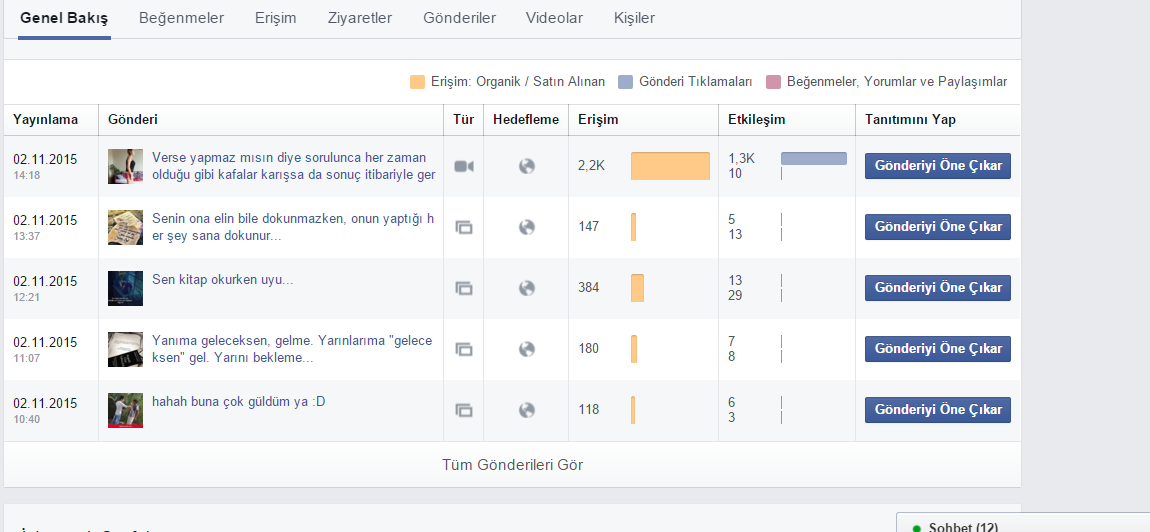Click the video type icon of first post

pos(464,167)
